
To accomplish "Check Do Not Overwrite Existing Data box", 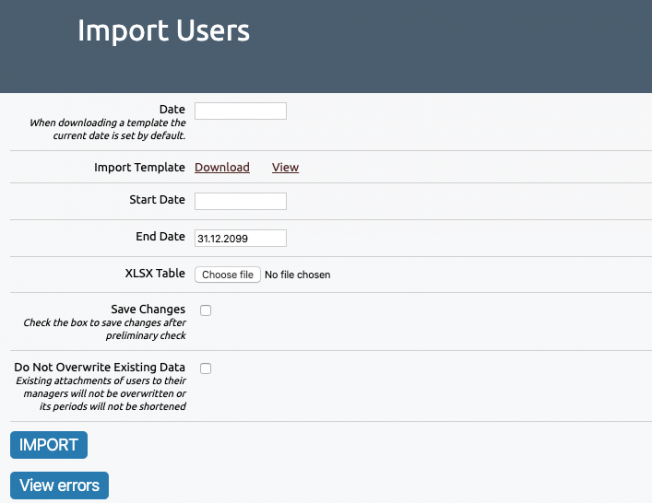I will [205, 368].
